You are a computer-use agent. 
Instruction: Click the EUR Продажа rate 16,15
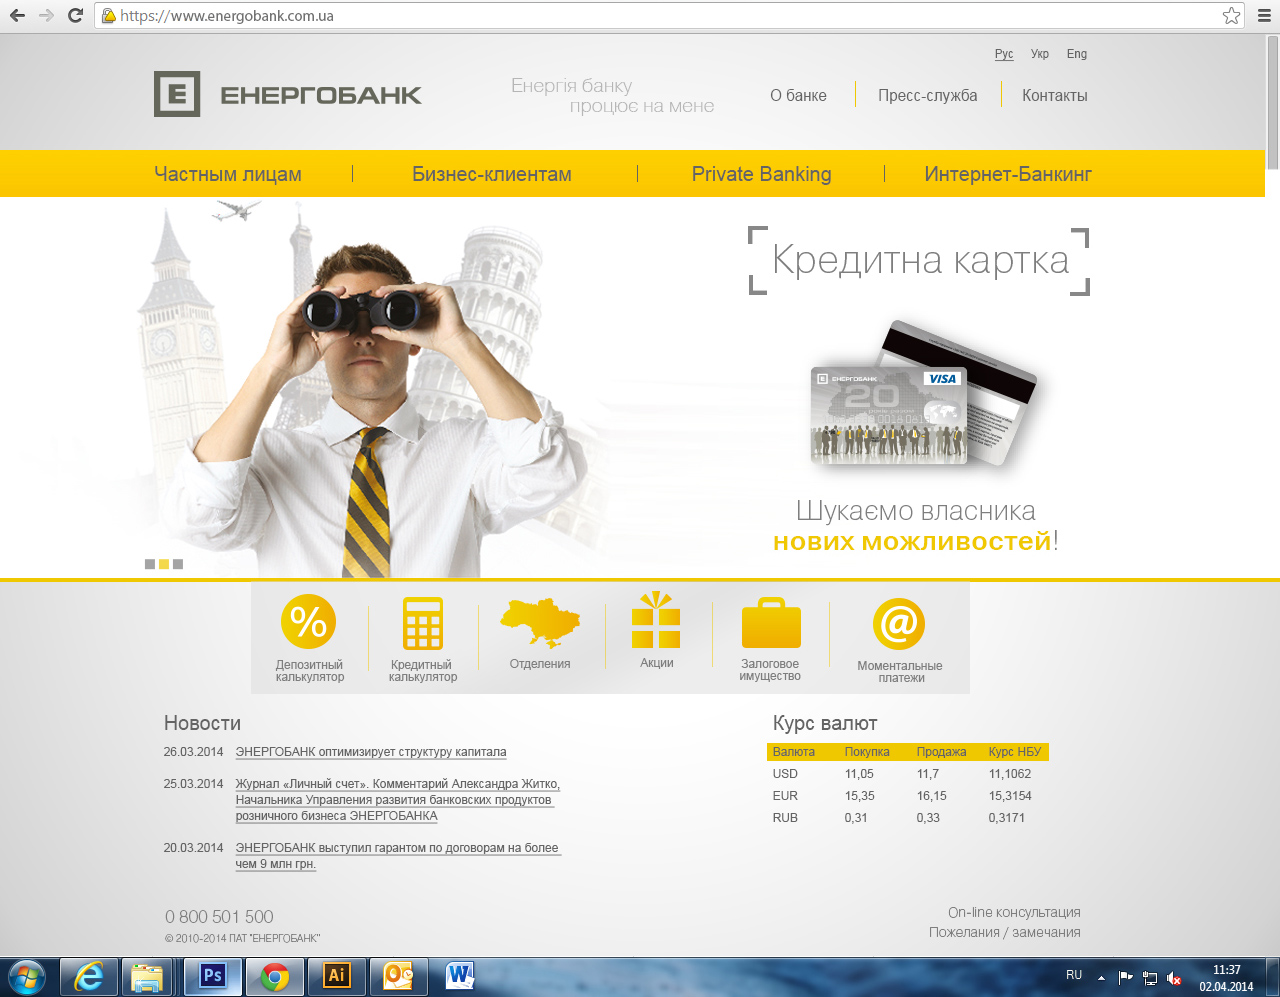pyautogui.click(x=931, y=796)
